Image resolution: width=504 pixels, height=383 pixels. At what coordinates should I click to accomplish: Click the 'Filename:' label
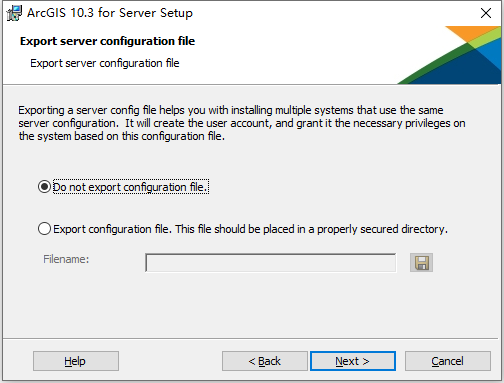[66, 259]
